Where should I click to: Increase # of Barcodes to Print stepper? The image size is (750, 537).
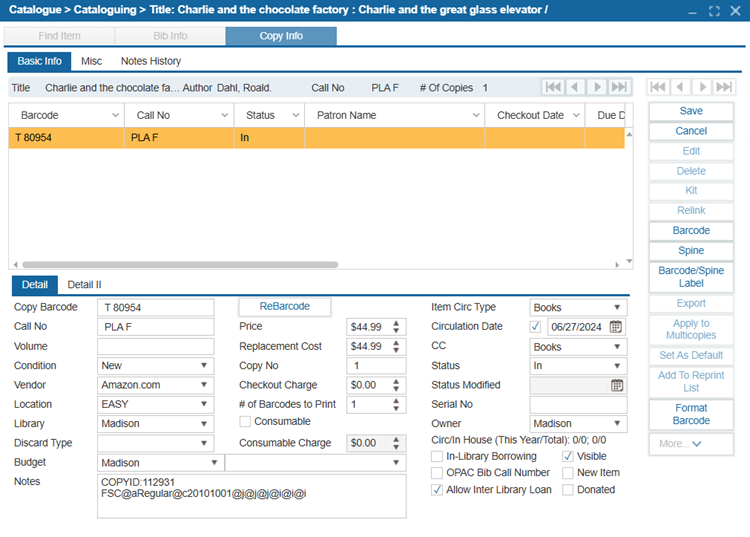pos(396,401)
